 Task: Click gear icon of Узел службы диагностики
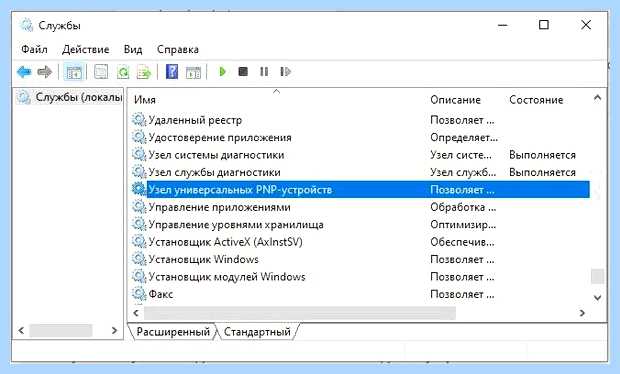pyautogui.click(x=139, y=172)
